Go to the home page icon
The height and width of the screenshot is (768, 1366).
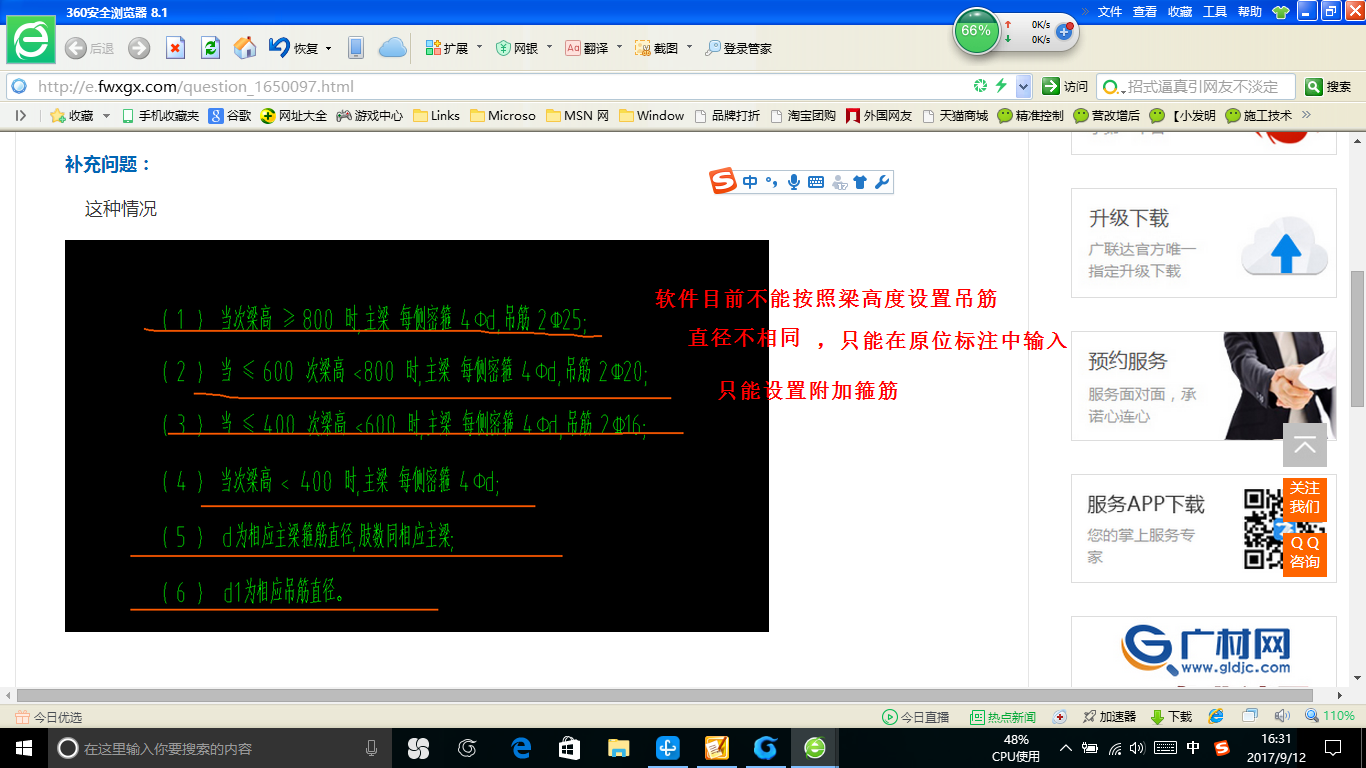[245, 48]
